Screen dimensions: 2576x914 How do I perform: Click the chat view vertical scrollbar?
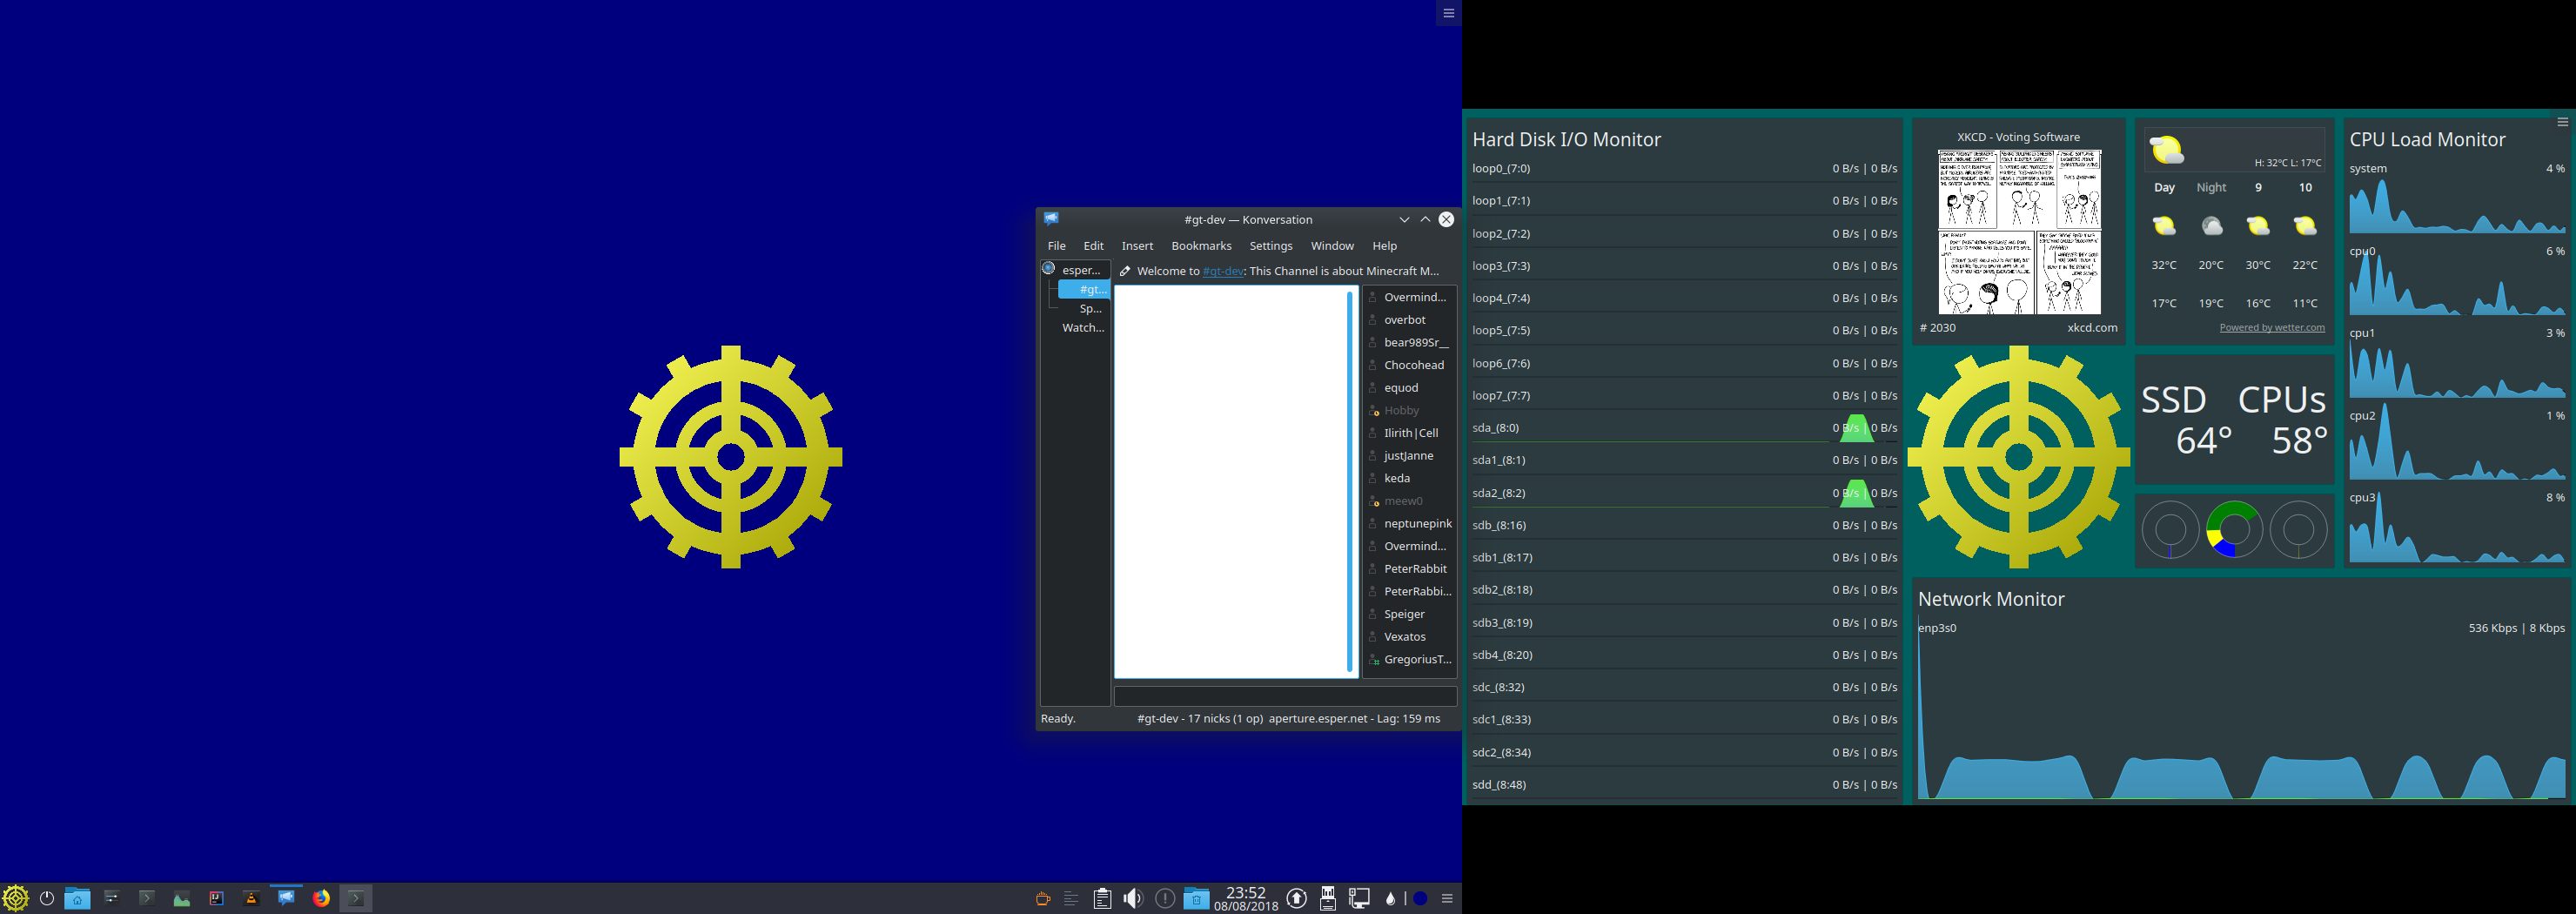click(x=1349, y=480)
